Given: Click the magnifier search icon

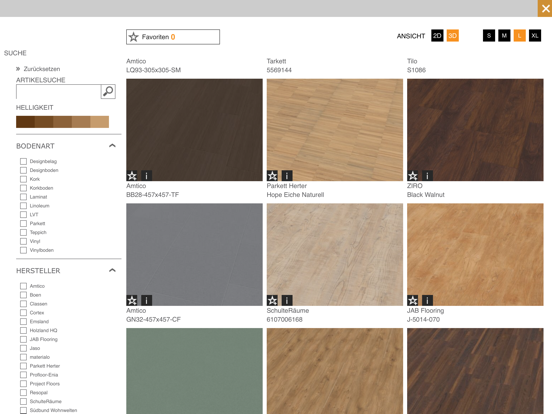Looking at the screenshot, I should tap(108, 92).
